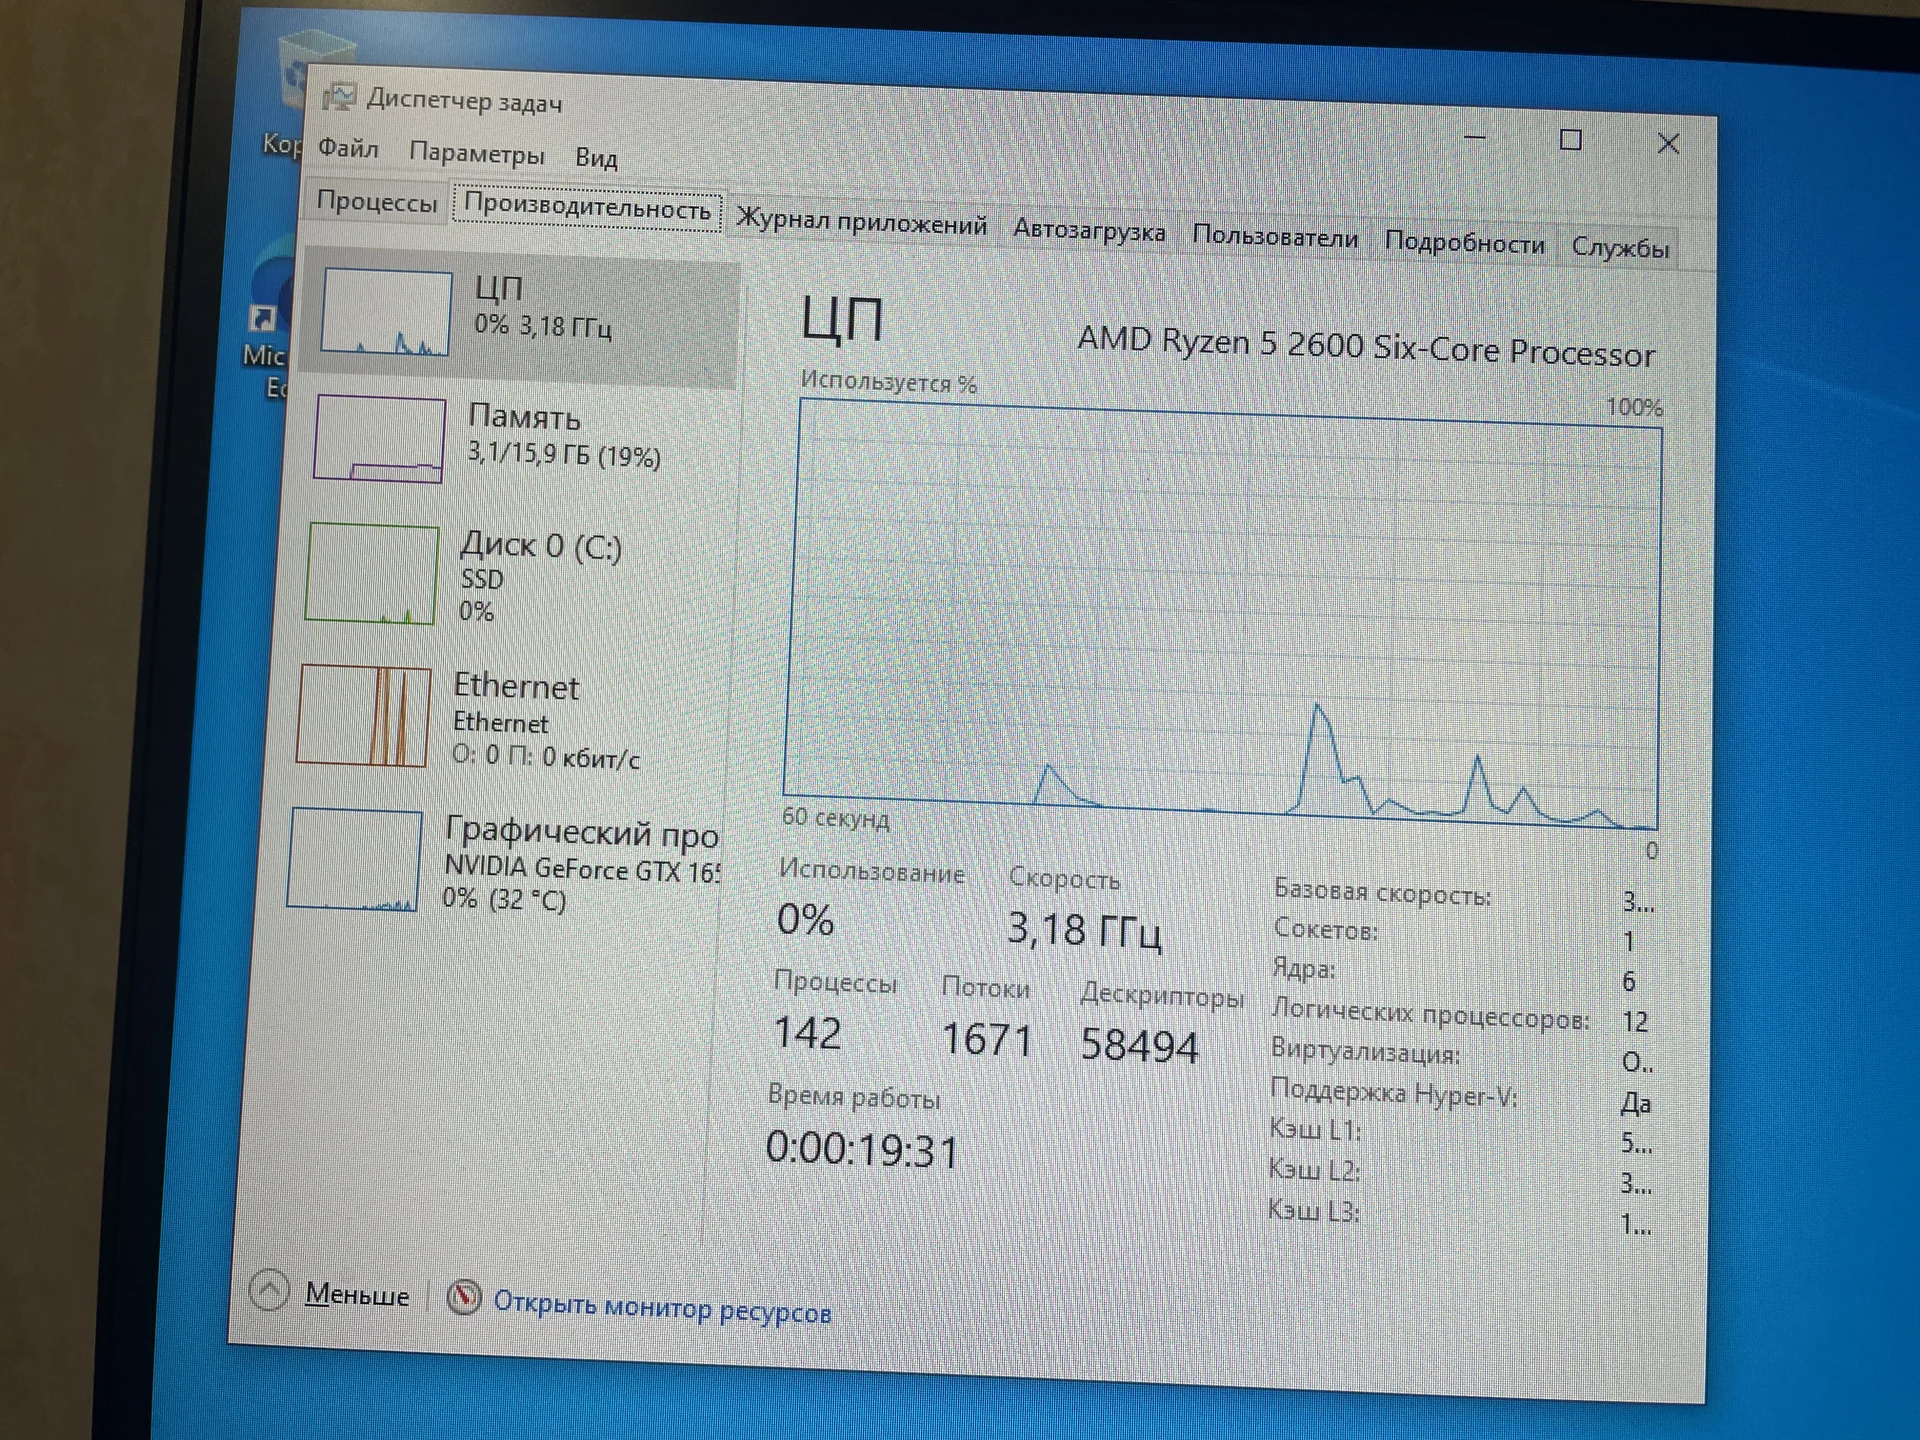This screenshot has width=1920, height=1440.
Task: Select the ЦП mini graph thumbnail
Action: point(386,311)
